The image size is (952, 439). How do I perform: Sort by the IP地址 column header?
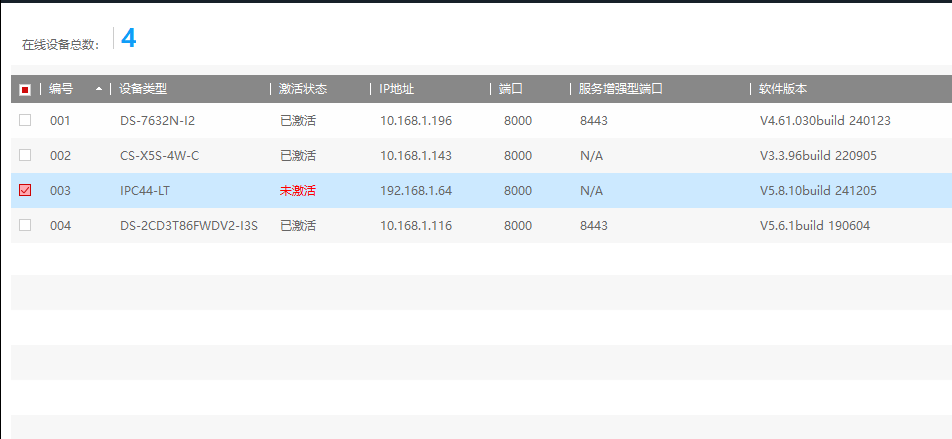397,89
